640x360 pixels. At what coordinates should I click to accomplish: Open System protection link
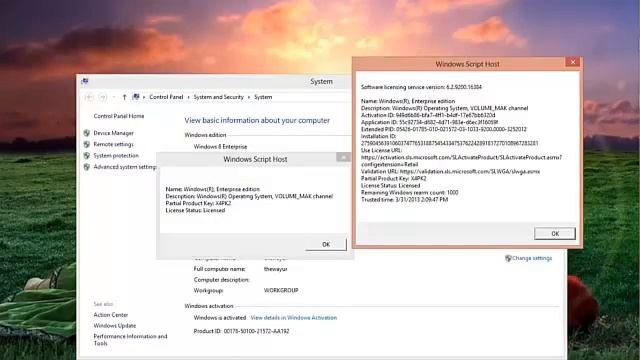(x=116, y=156)
